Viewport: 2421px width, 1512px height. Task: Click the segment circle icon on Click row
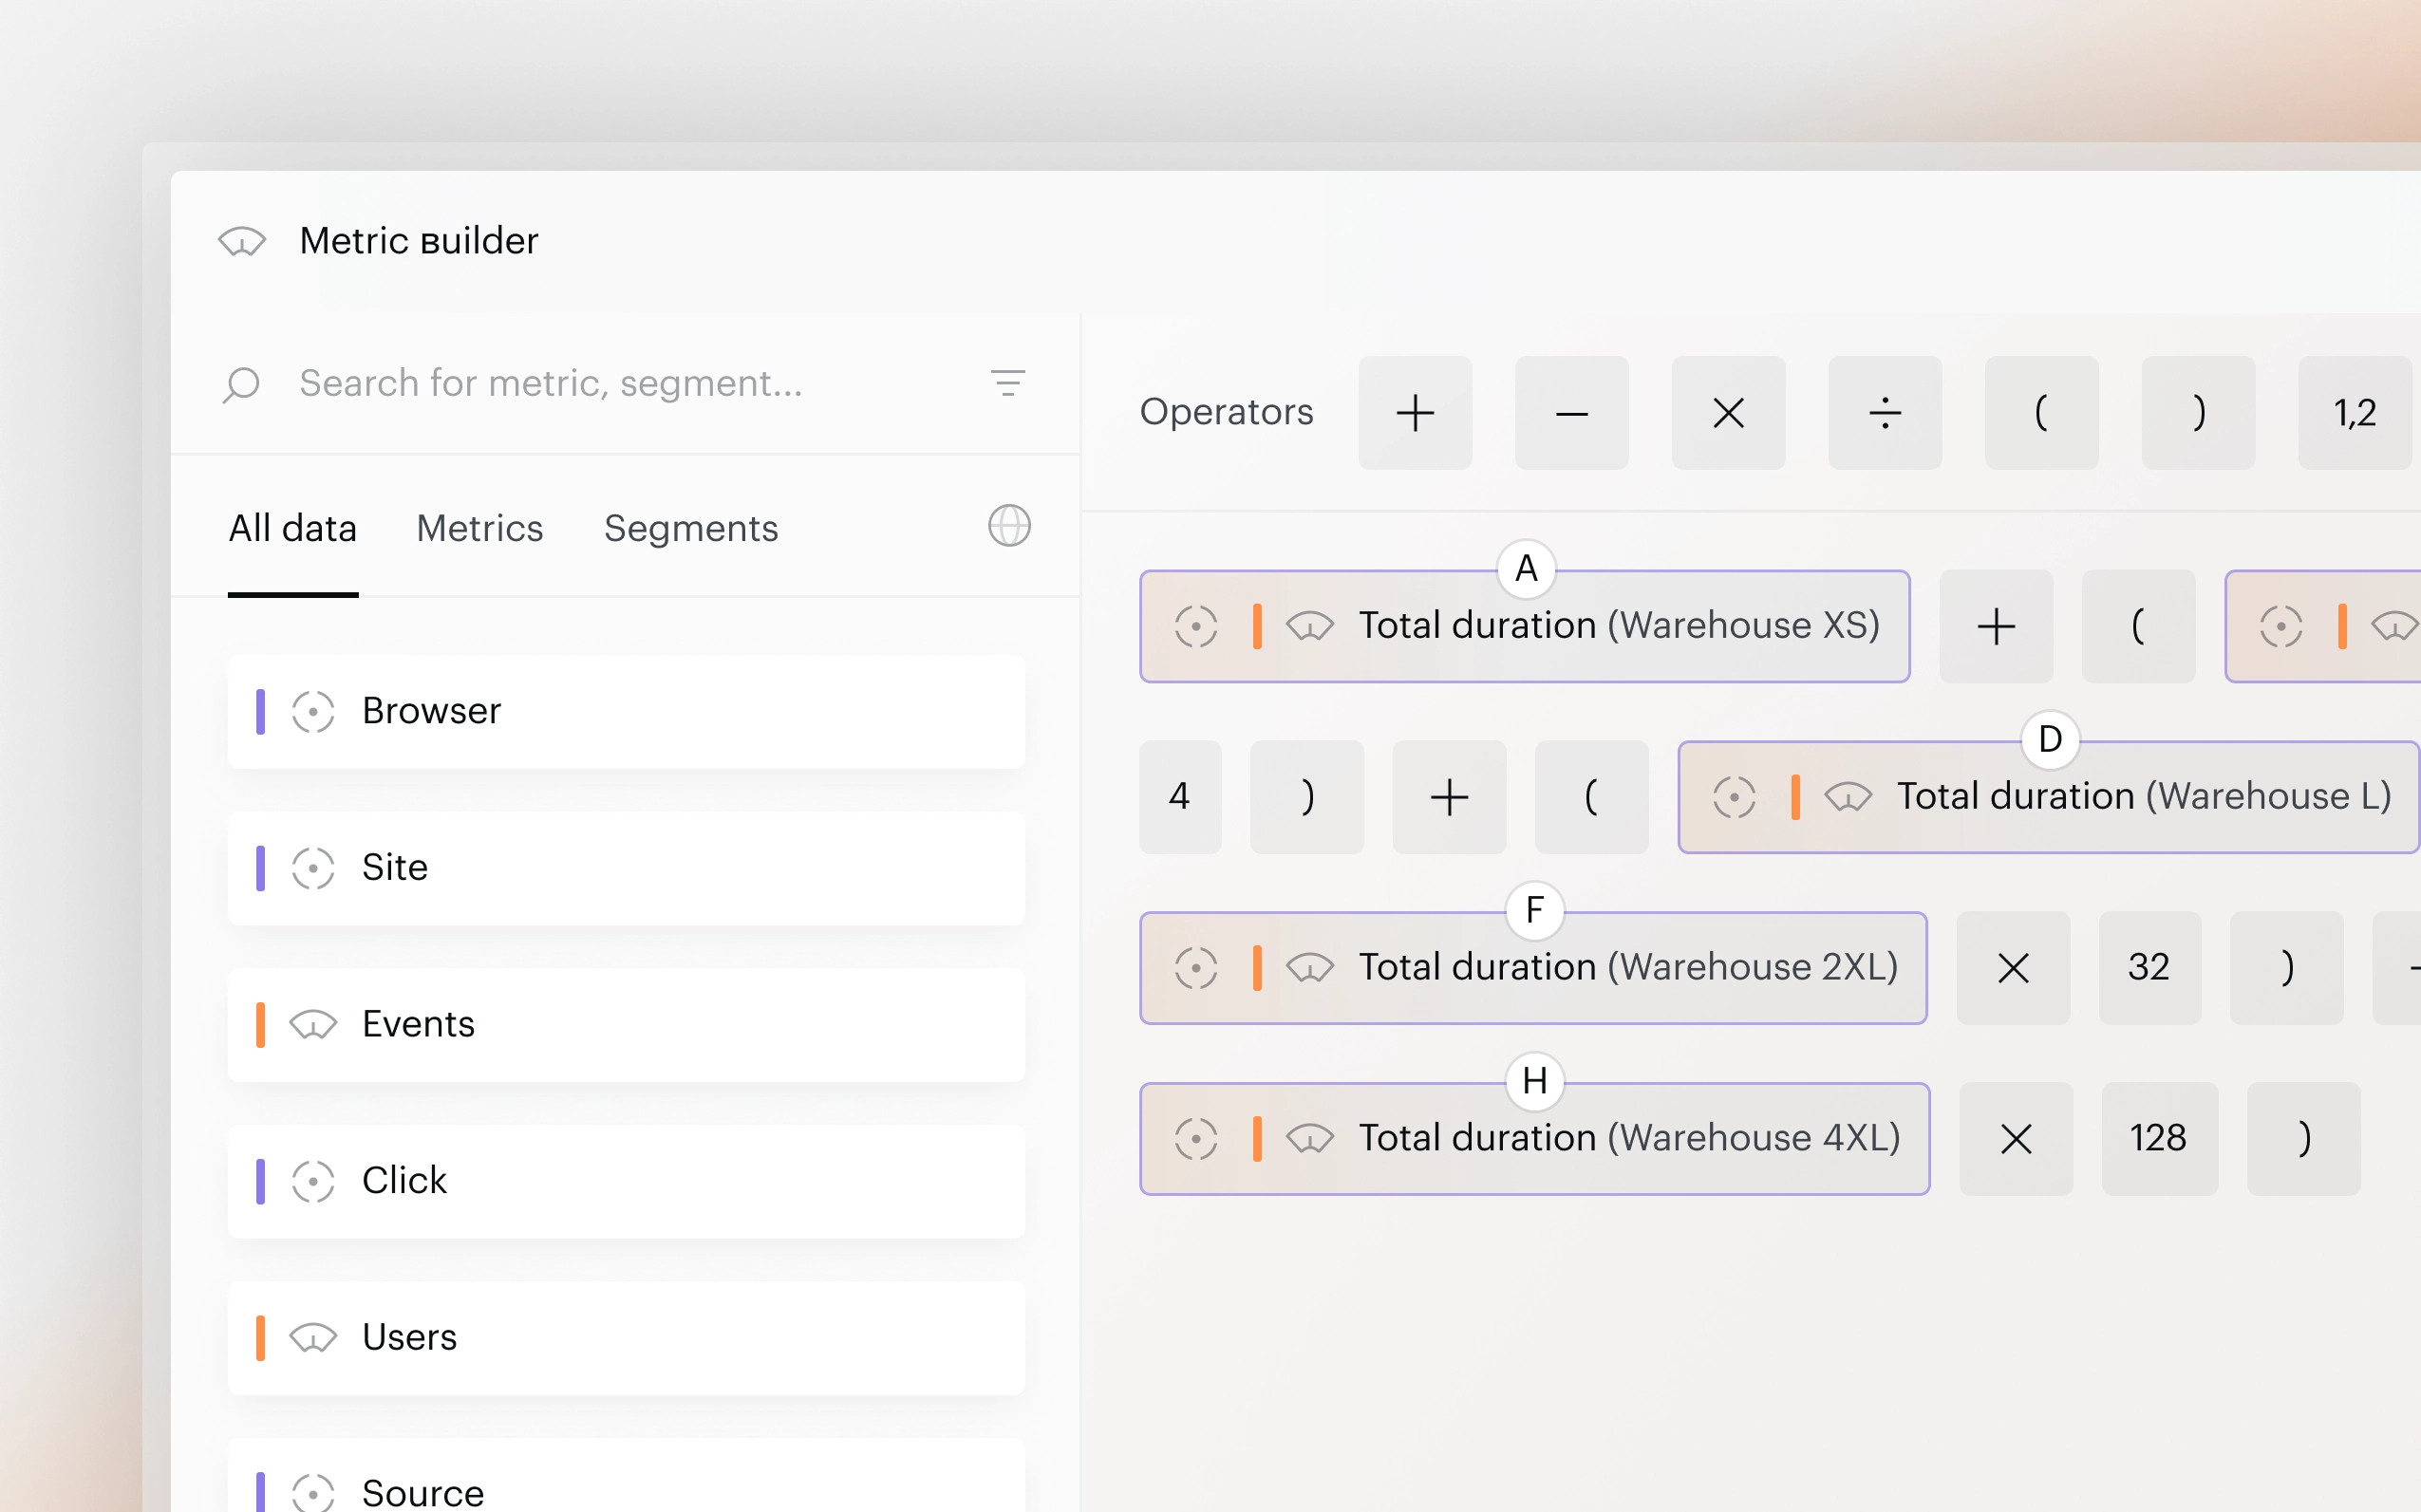[x=313, y=1181]
